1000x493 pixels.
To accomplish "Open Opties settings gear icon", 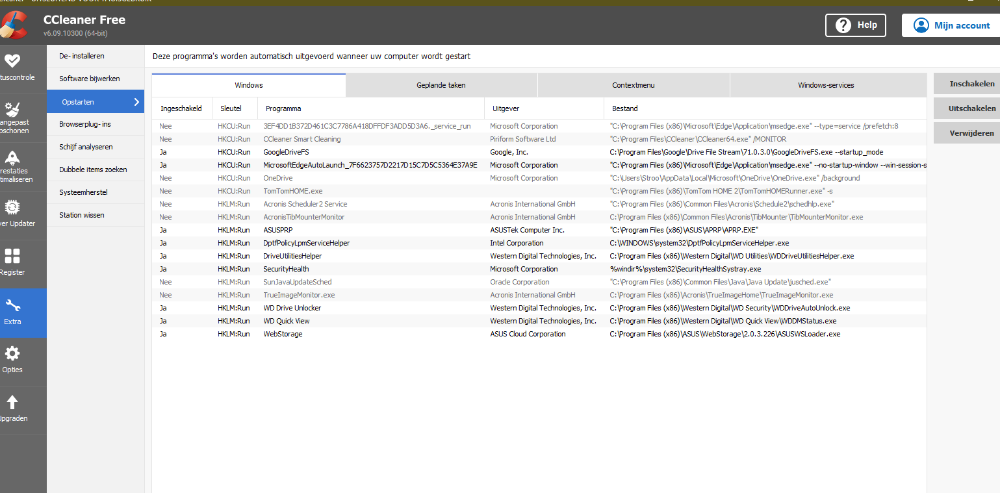I will tap(13, 354).
